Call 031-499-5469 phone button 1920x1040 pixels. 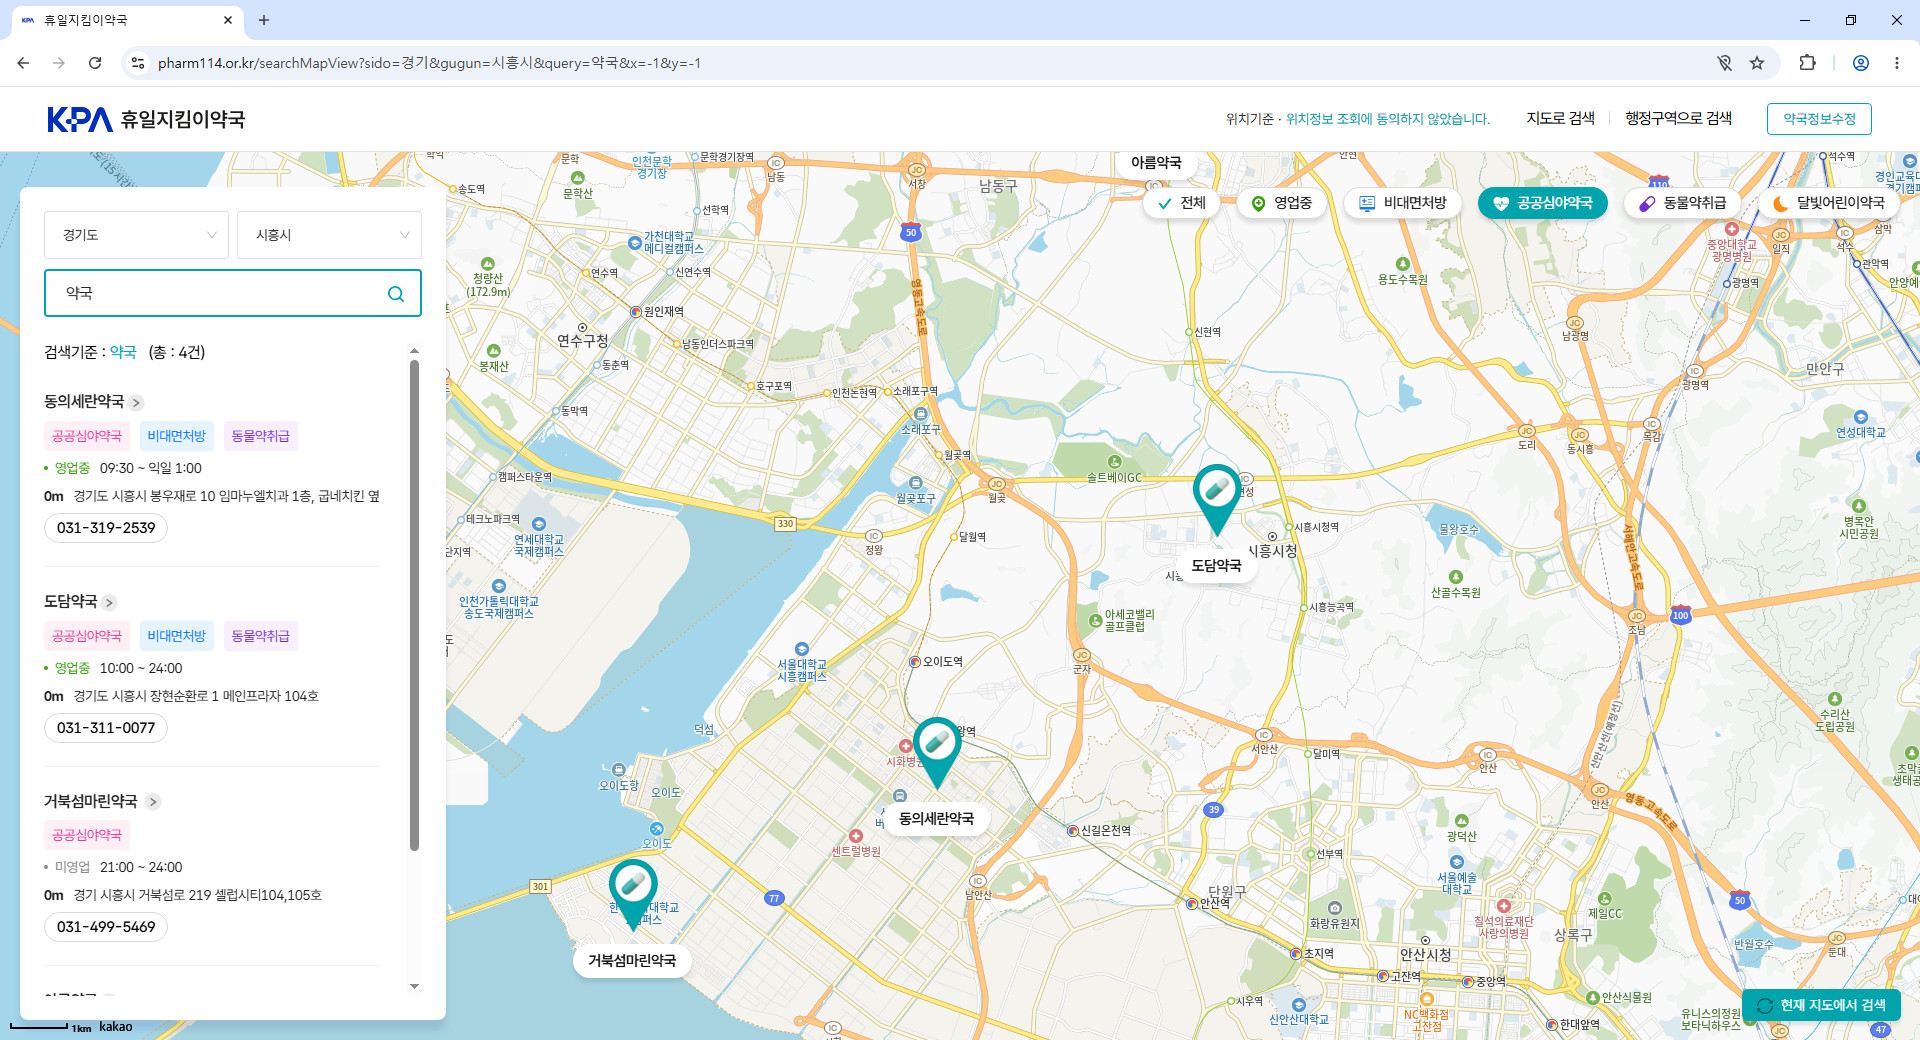[106, 927]
